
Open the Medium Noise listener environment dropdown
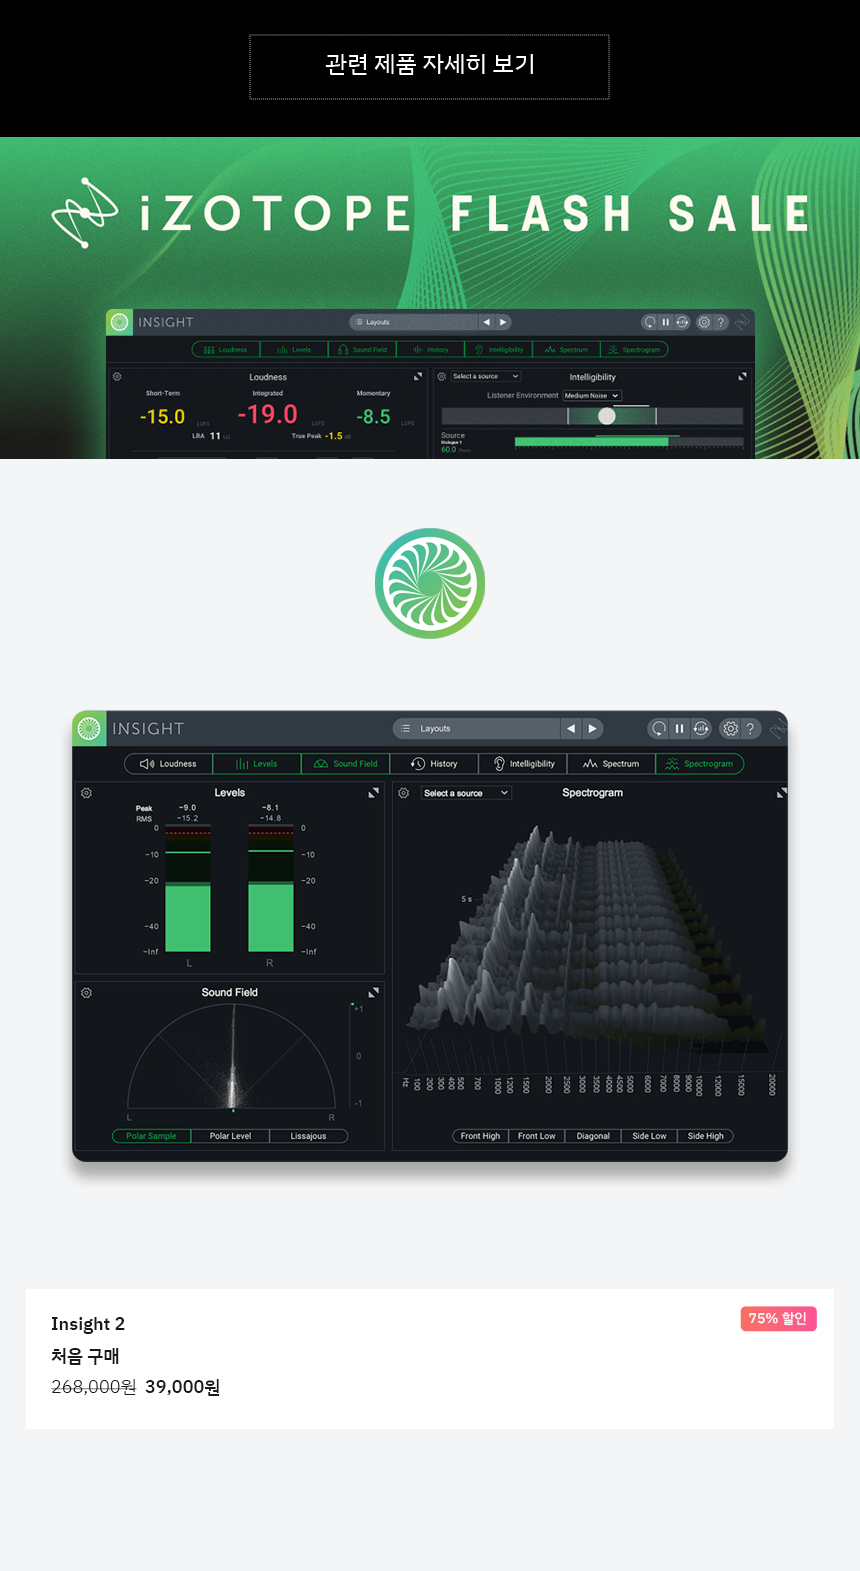click(592, 396)
